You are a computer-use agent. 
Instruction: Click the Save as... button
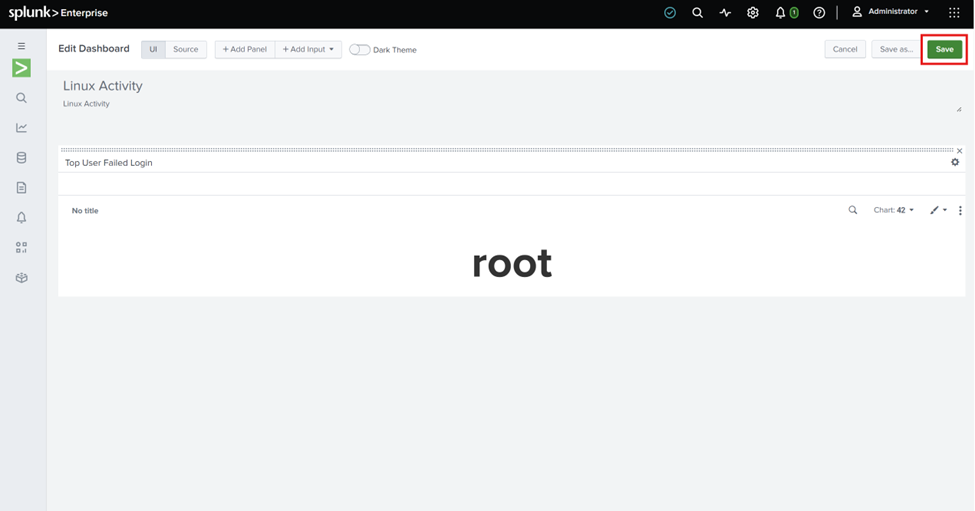(896, 49)
